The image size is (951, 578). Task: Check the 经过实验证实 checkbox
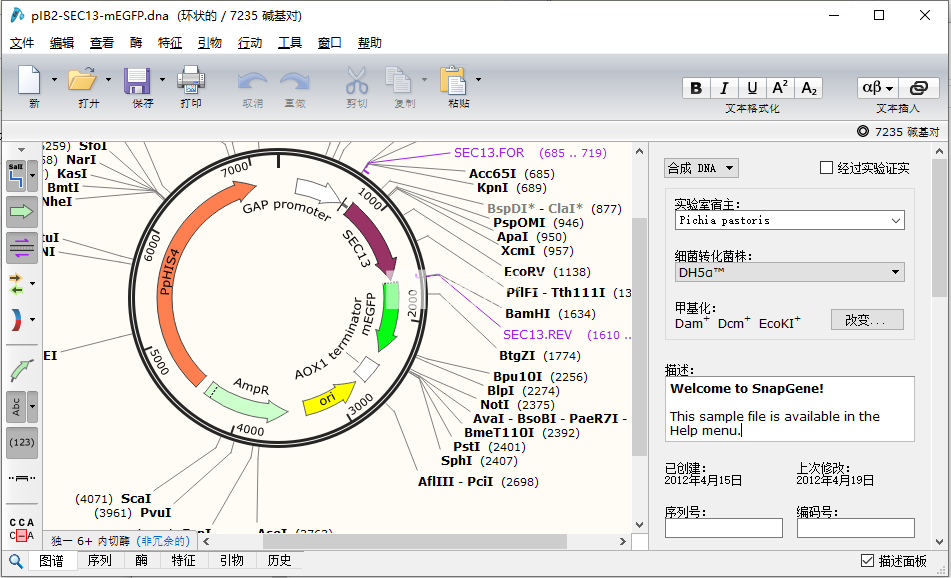coord(826,167)
